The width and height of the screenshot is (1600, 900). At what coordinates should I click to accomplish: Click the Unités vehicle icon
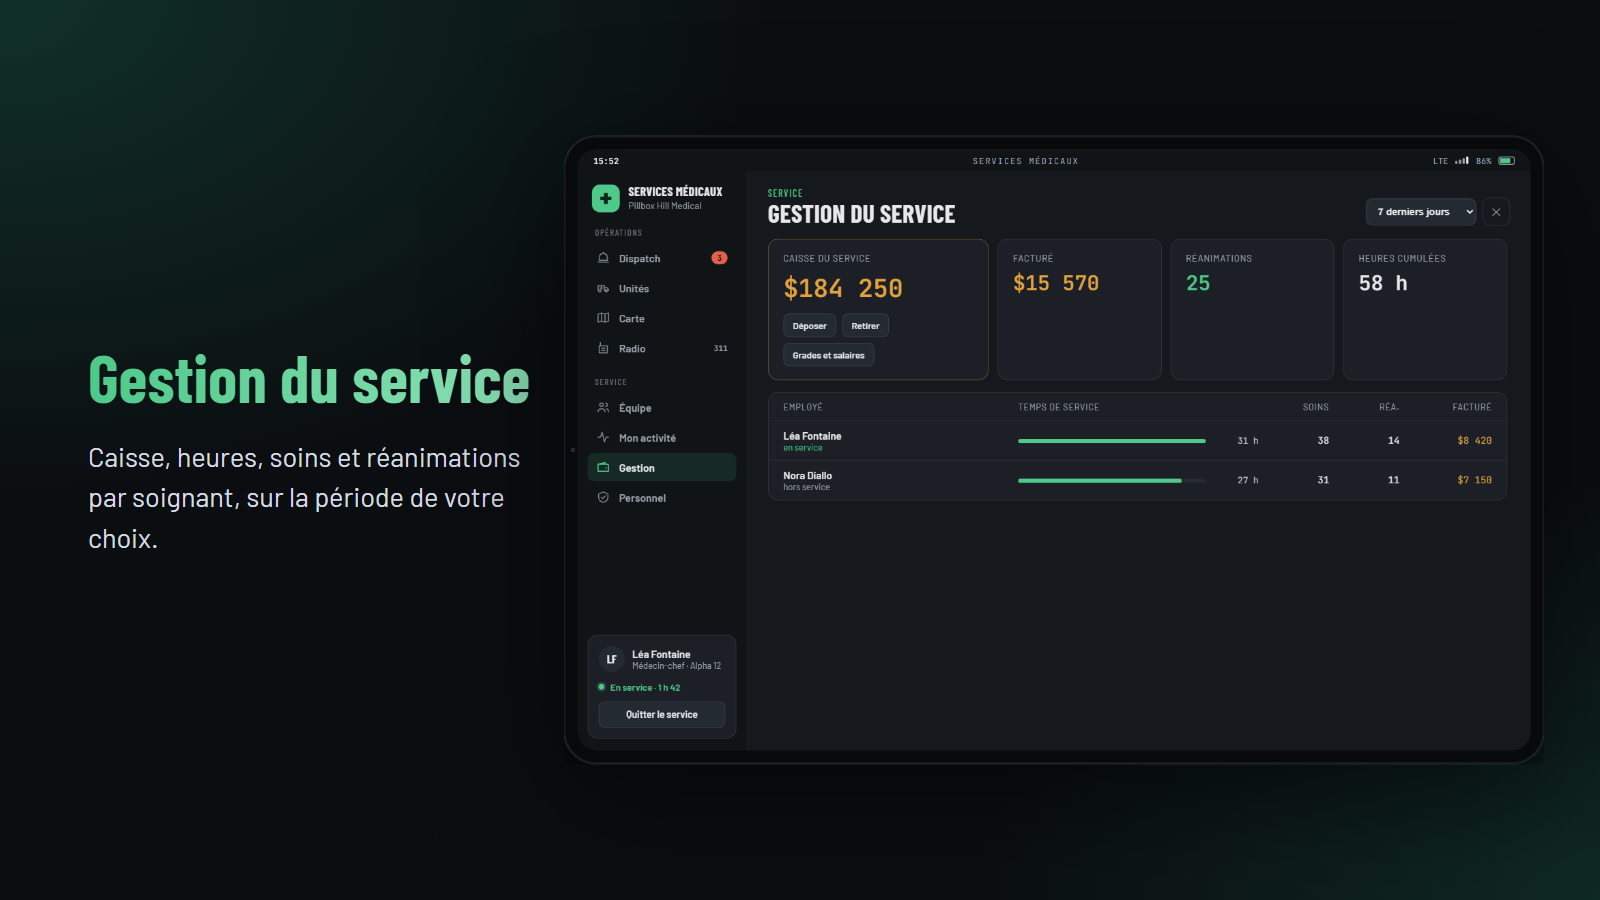[x=603, y=288]
